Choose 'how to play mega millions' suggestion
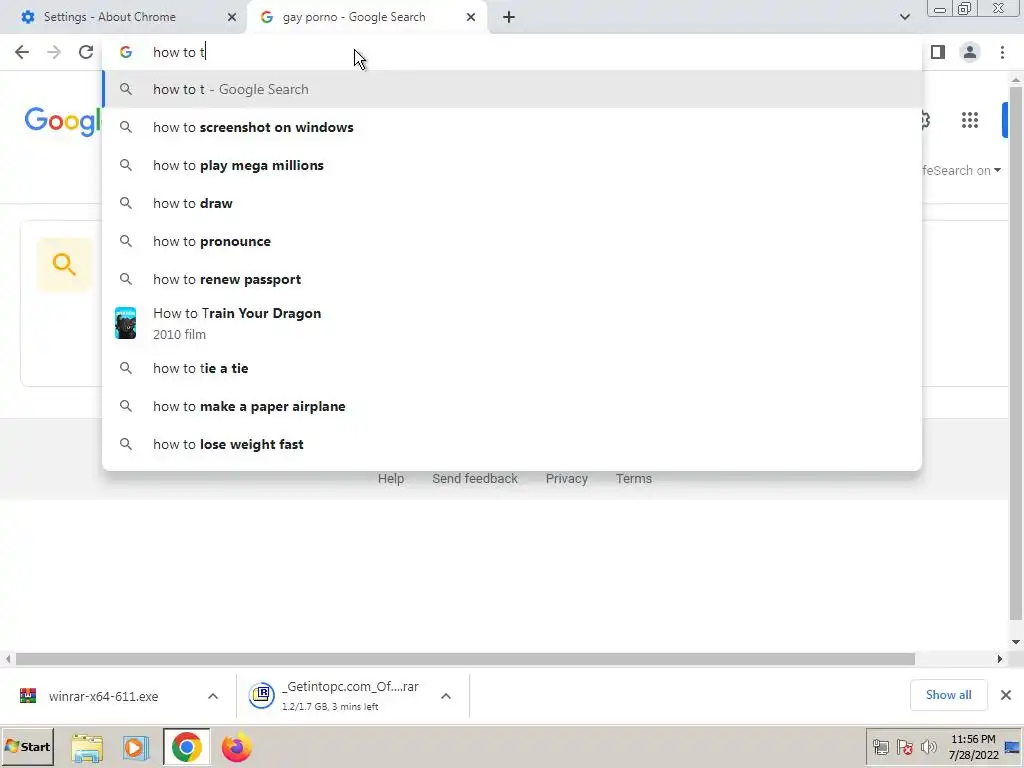This screenshot has width=1024, height=768. coord(512,165)
